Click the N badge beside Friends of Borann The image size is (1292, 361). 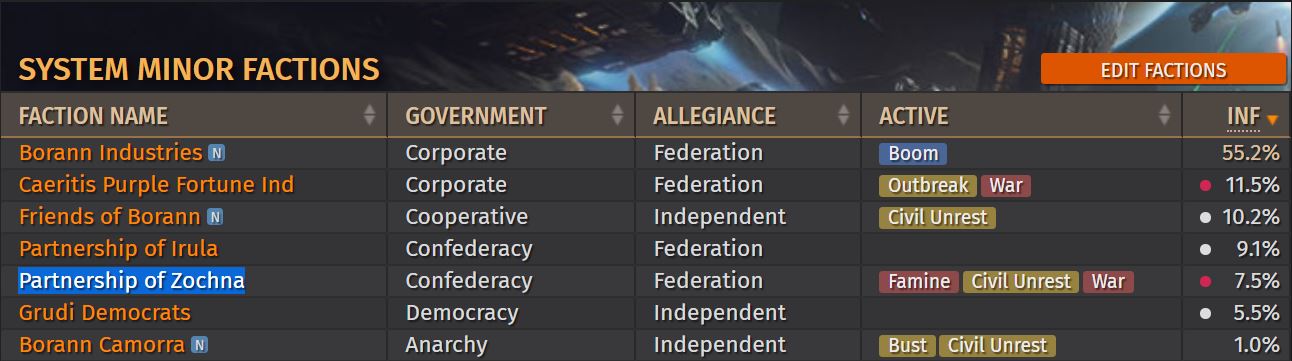[x=215, y=218]
